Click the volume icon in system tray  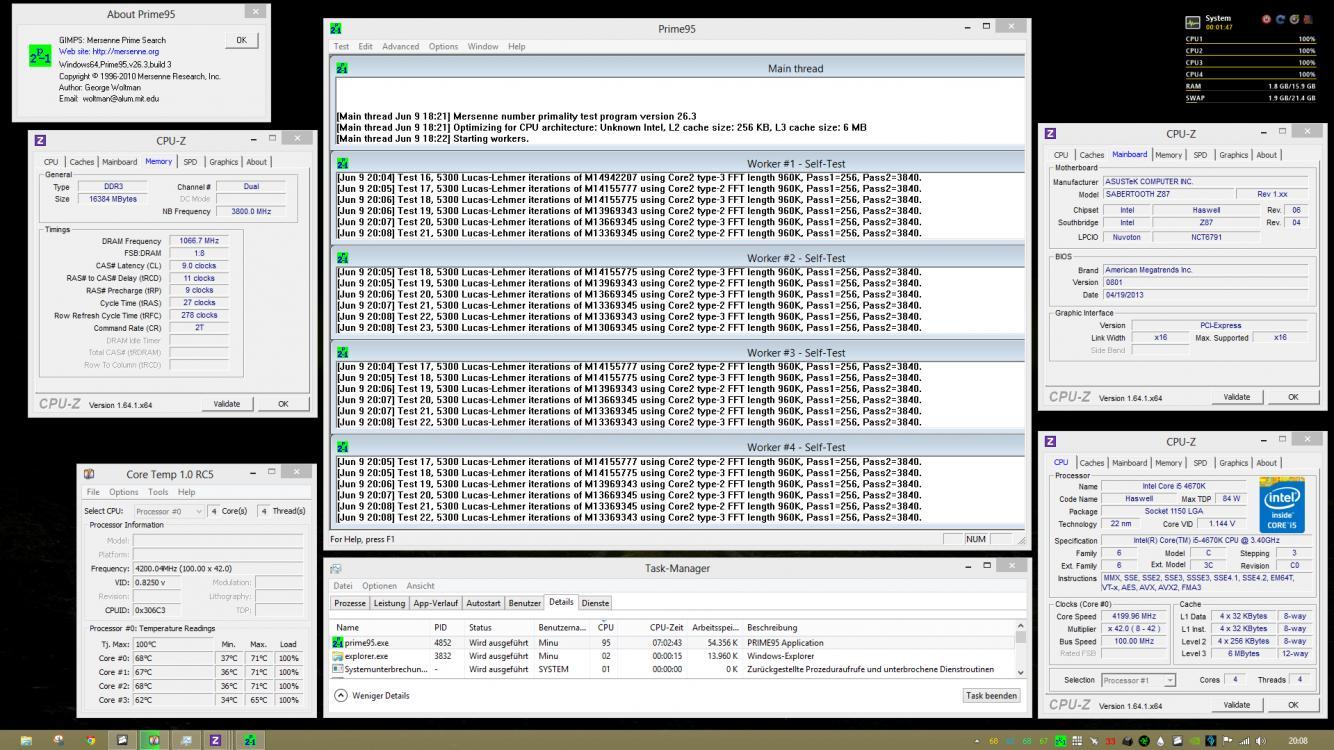click(x=1261, y=741)
